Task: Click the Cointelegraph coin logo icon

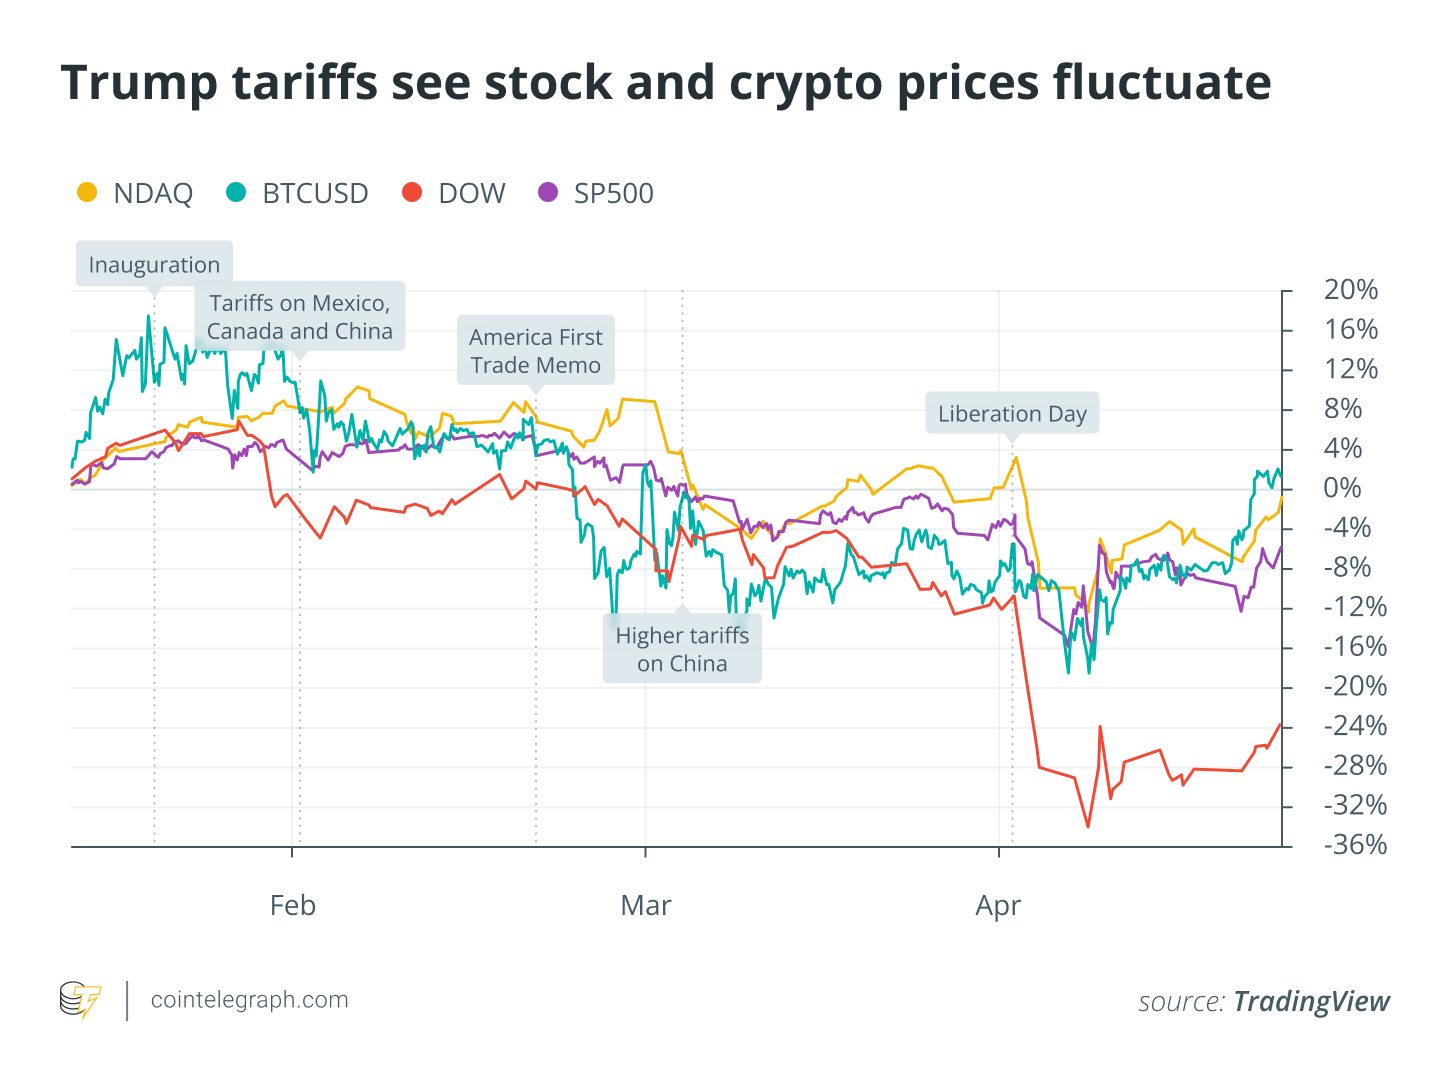Action: coord(80,1000)
